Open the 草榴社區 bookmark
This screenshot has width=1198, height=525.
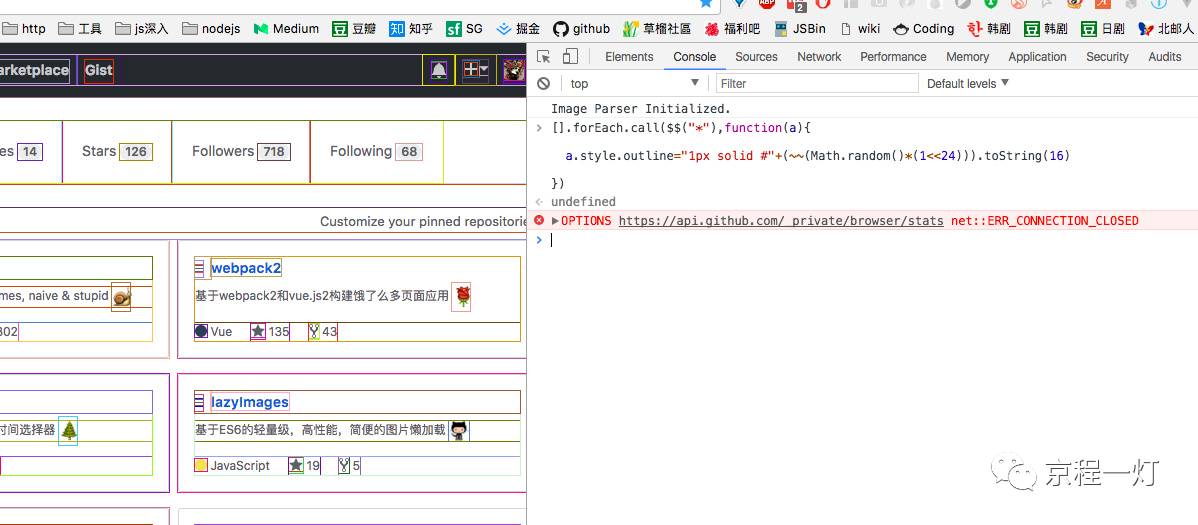657,29
